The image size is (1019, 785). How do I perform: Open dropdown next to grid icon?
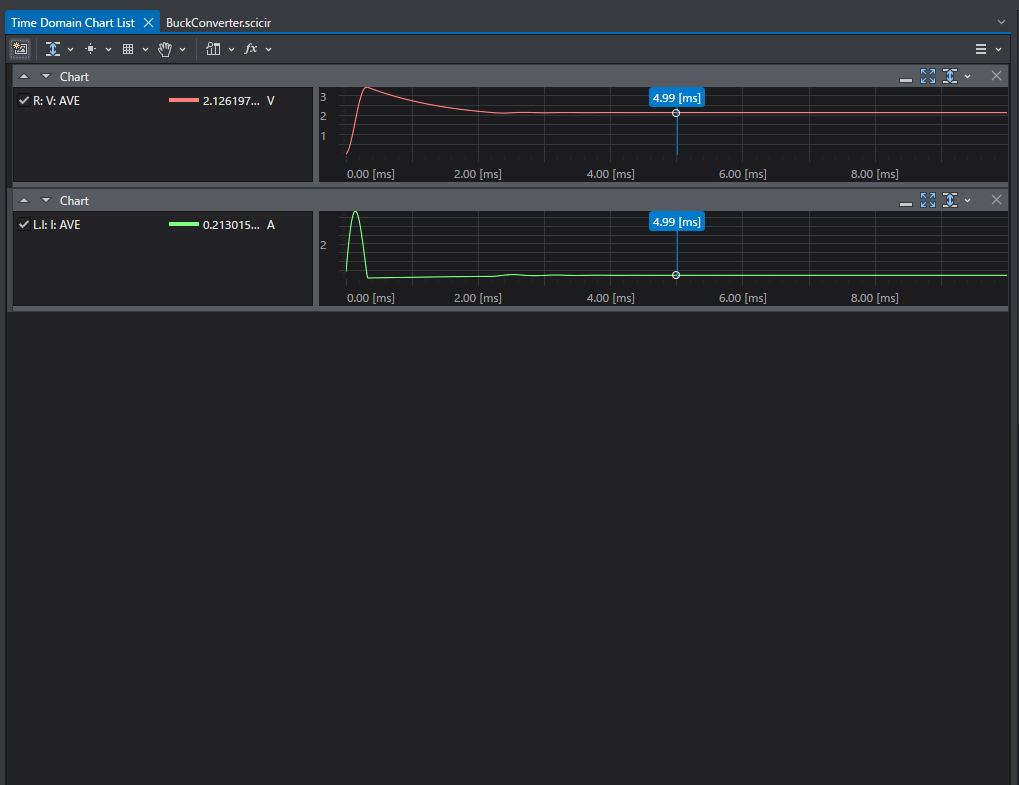point(145,49)
